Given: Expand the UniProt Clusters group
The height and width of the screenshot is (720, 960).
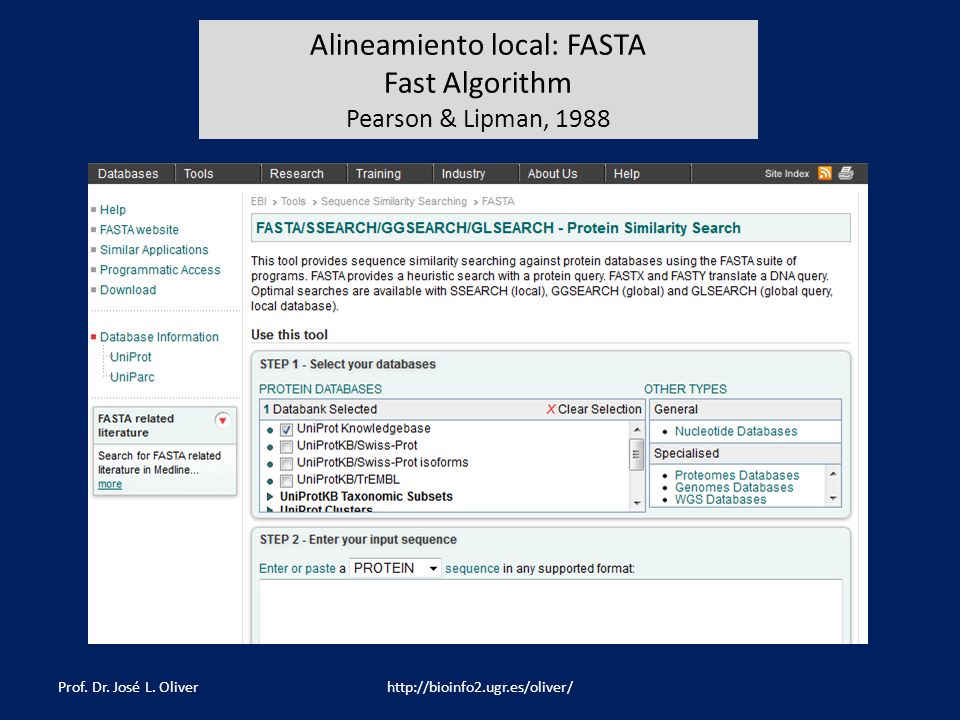Looking at the screenshot, I should pos(270,509).
